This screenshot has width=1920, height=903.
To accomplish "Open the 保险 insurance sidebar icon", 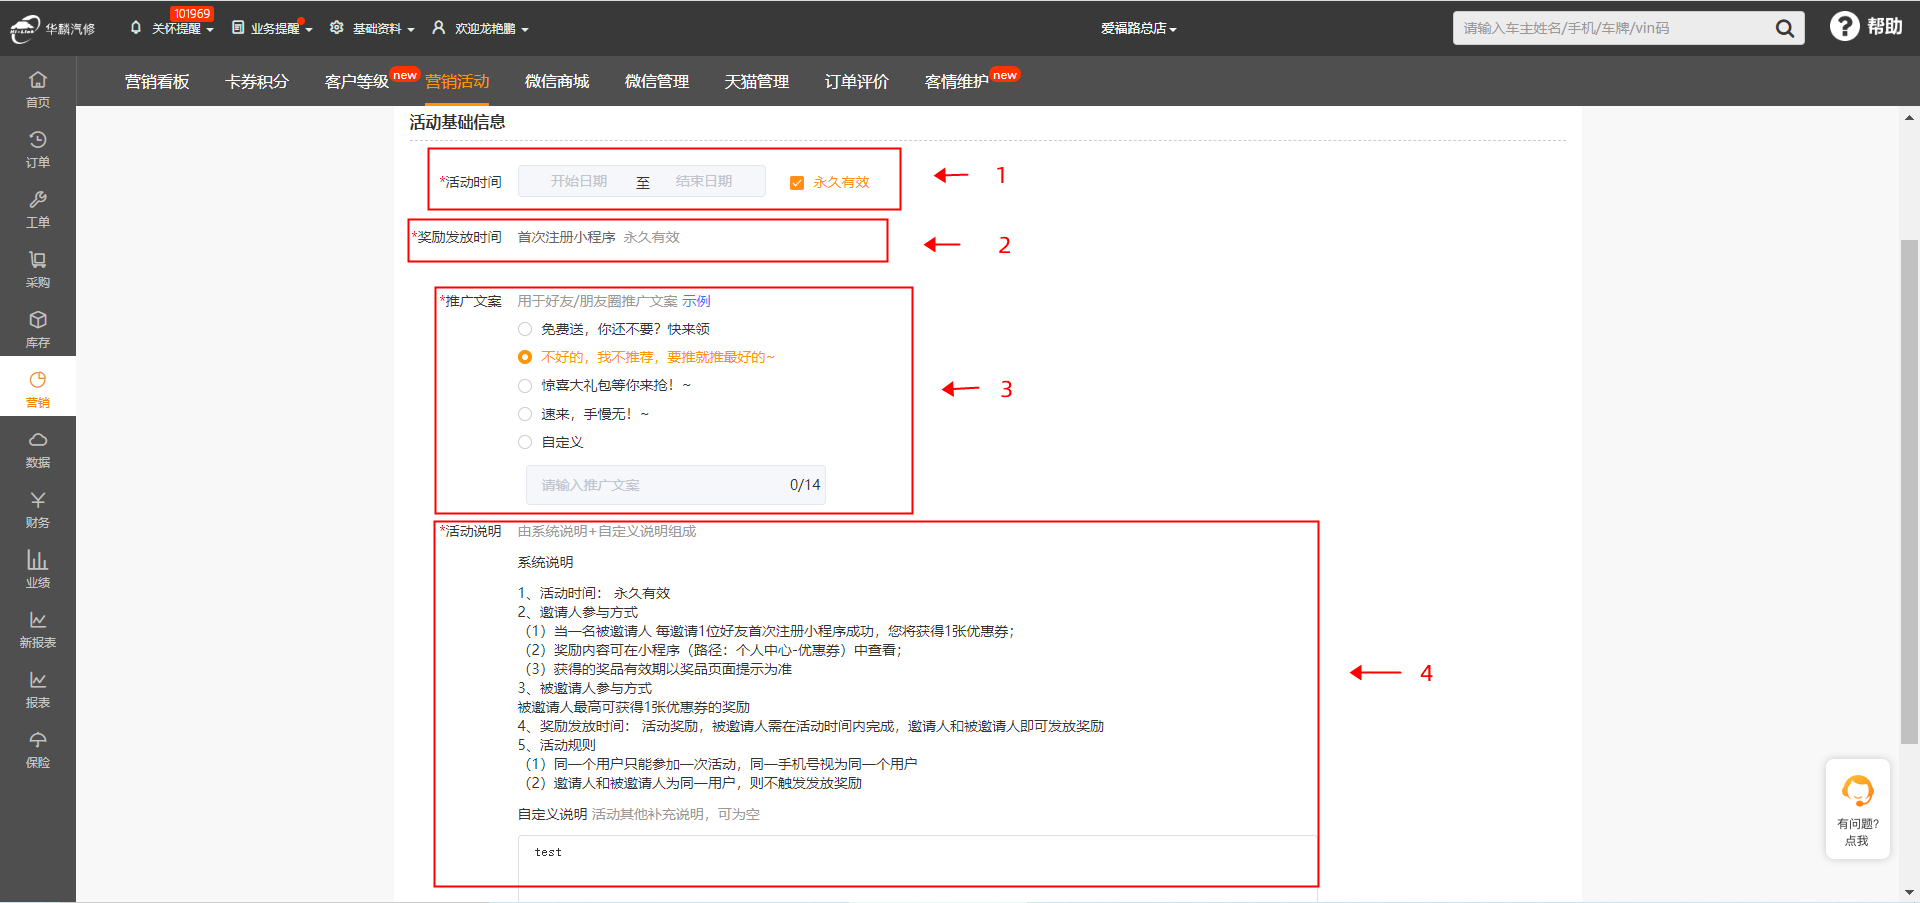I will [x=37, y=748].
